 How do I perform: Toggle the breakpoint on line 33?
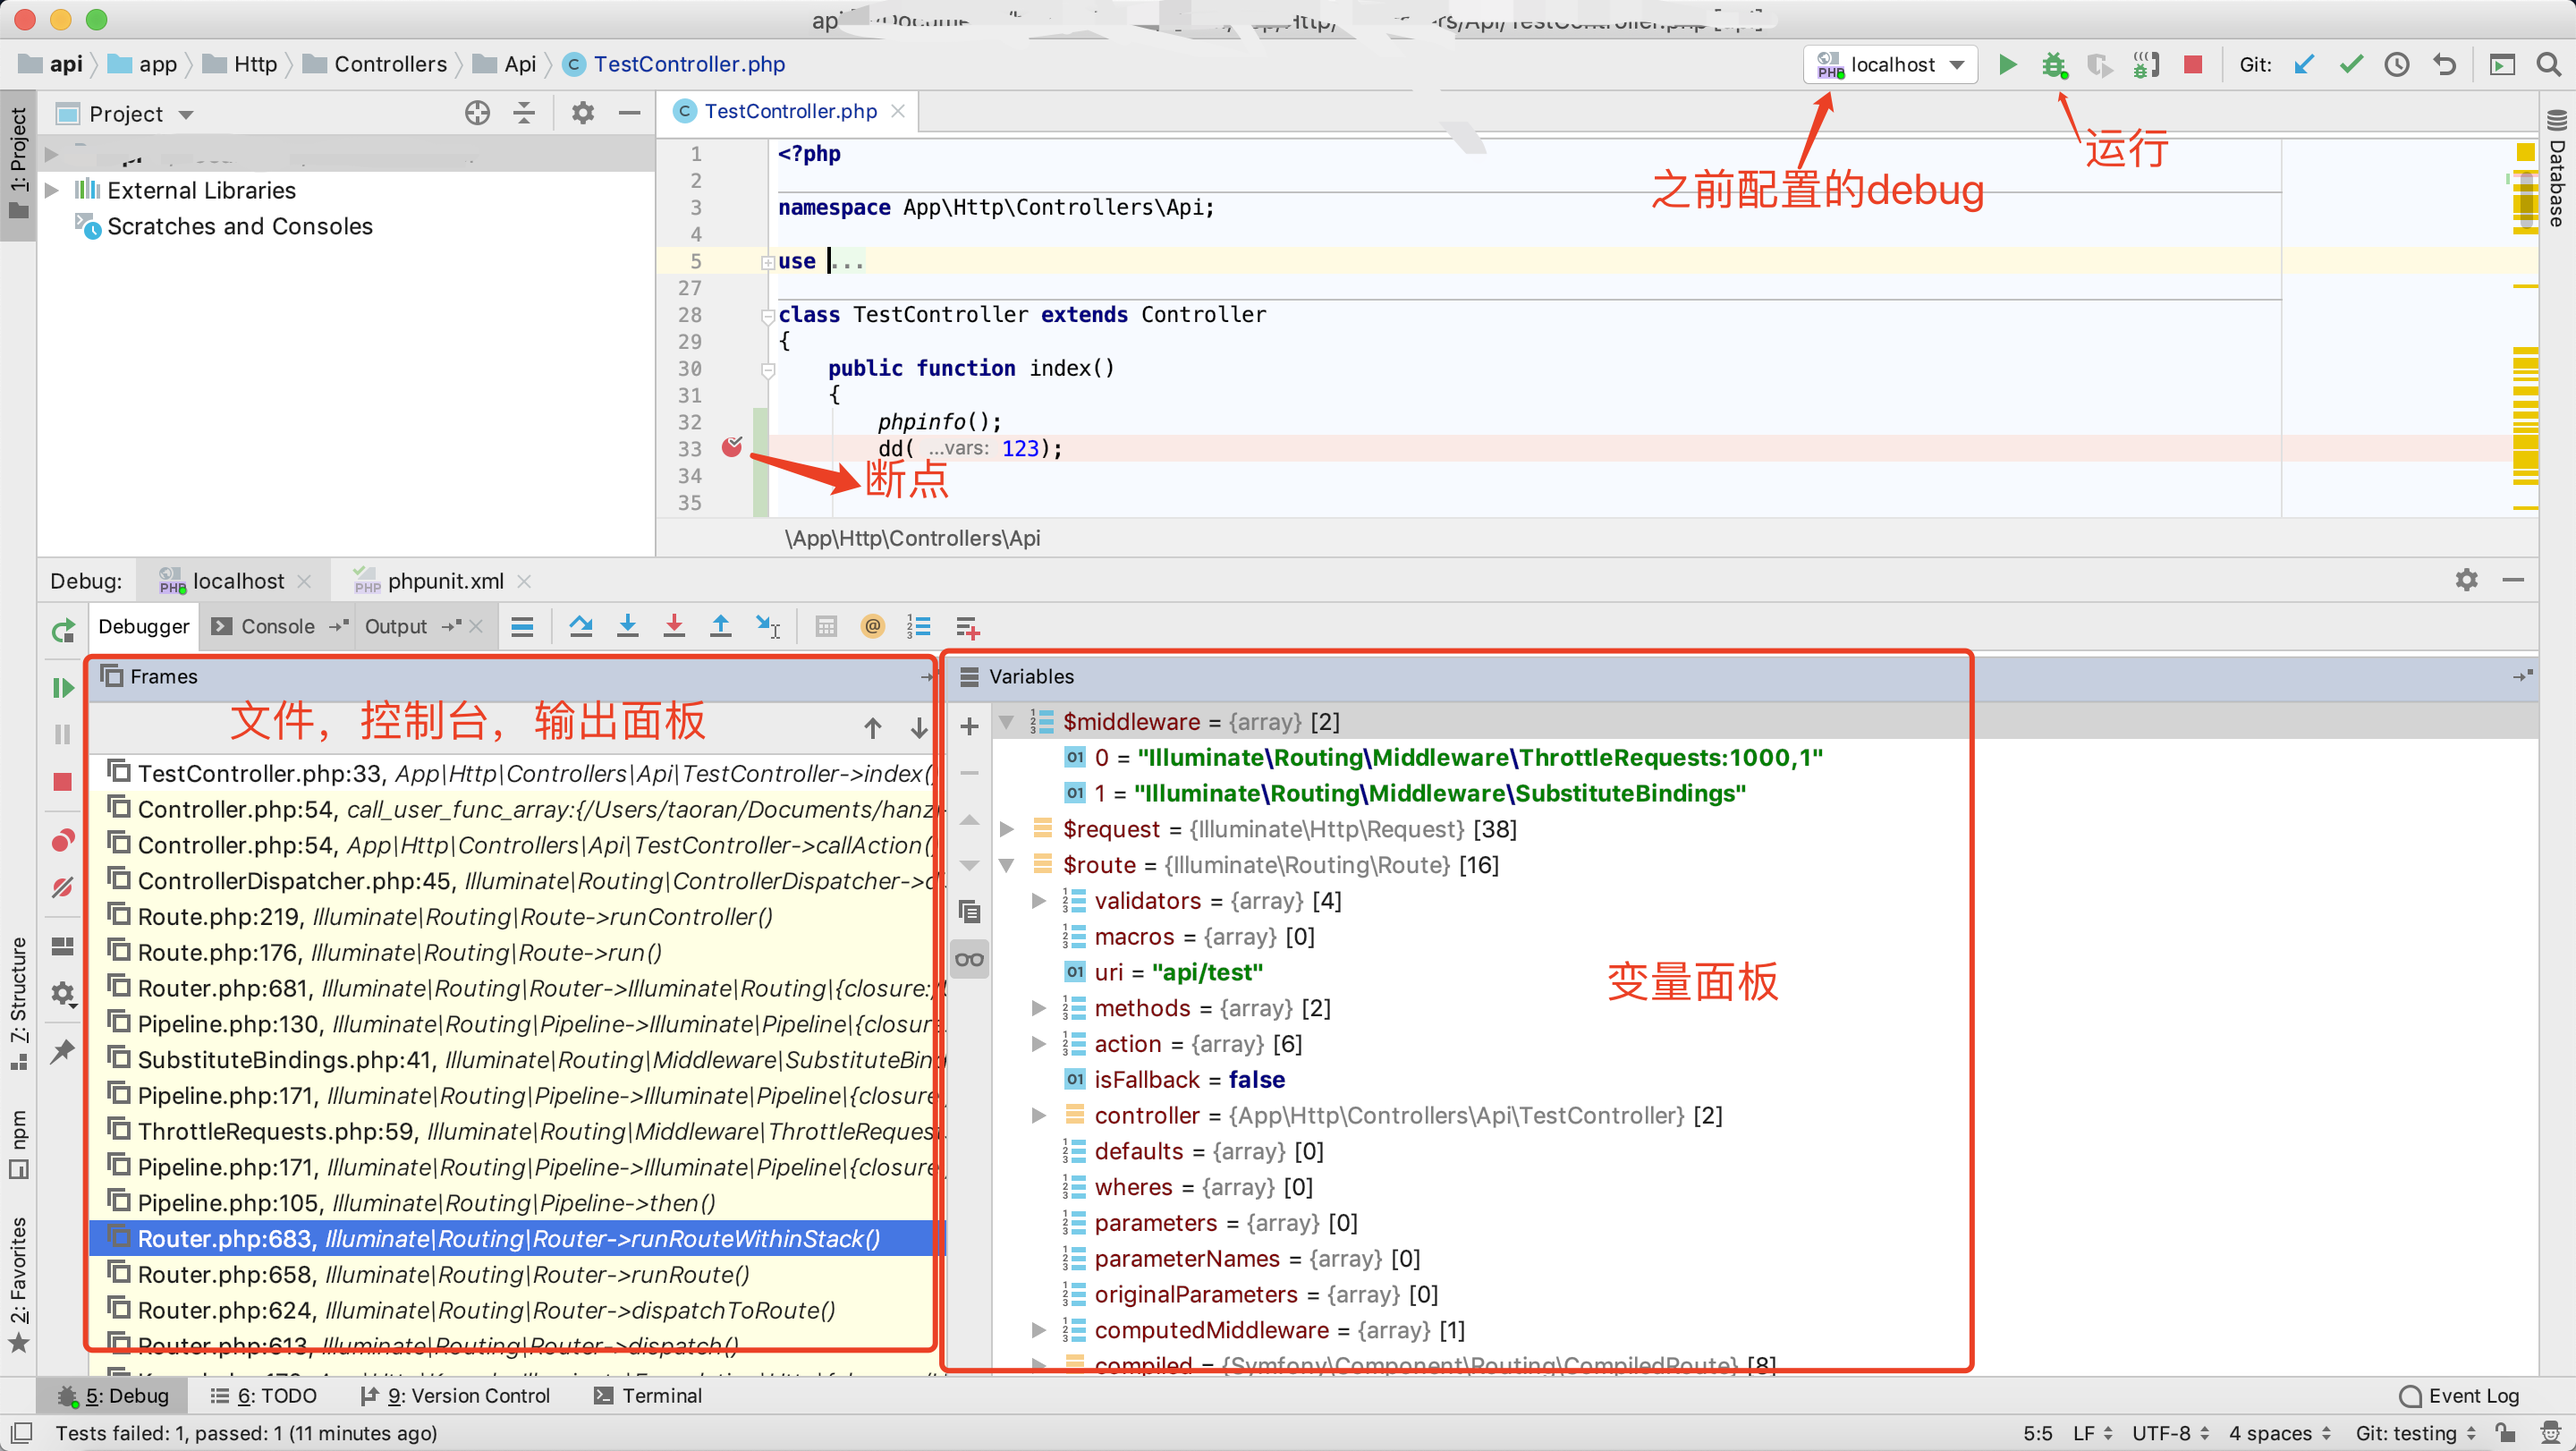coord(732,447)
